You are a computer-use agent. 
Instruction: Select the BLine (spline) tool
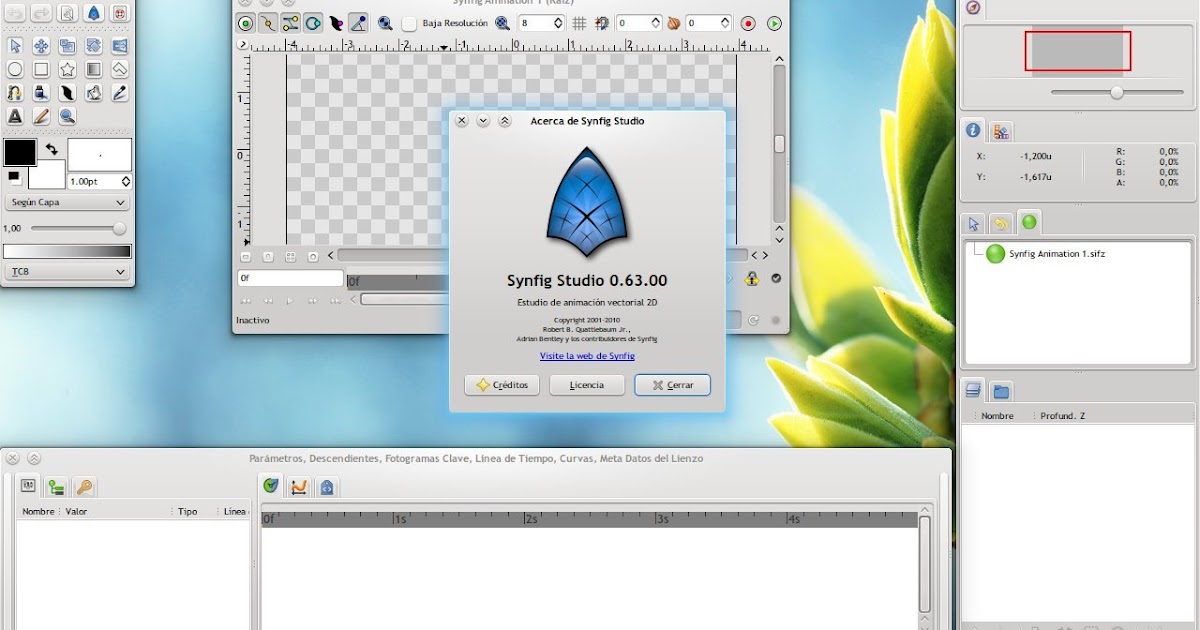click(x=15, y=93)
